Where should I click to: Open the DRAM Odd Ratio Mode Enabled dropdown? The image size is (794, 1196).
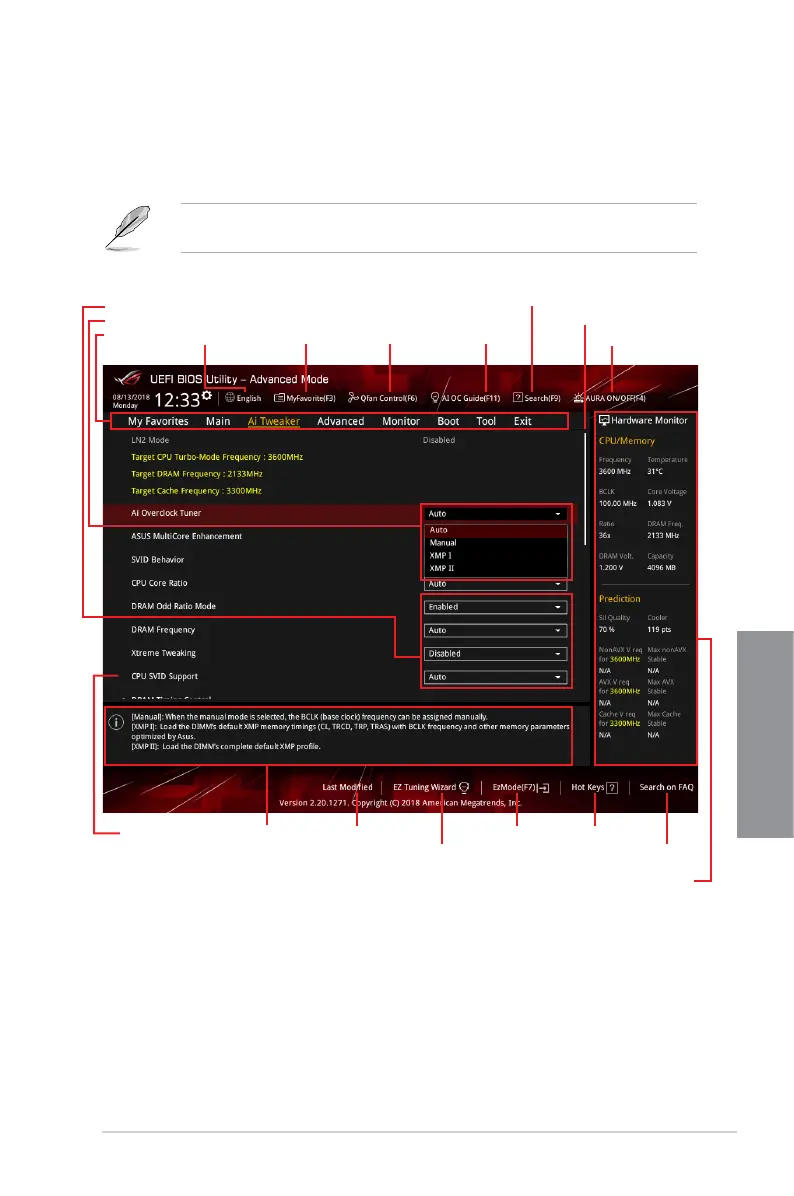495,607
